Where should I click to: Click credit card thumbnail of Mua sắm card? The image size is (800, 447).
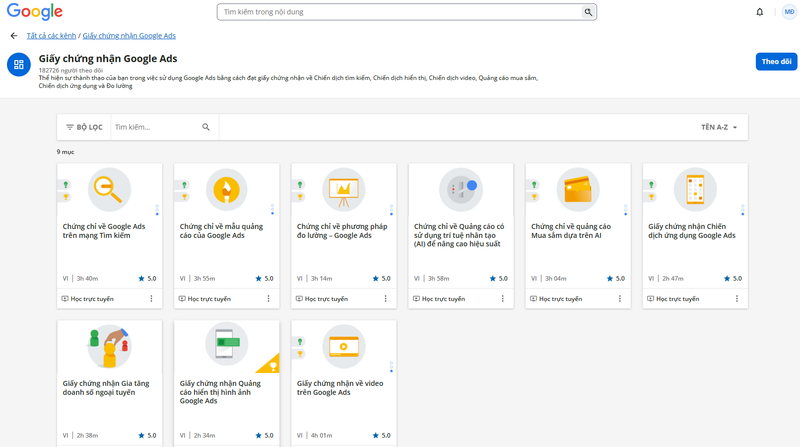point(578,189)
